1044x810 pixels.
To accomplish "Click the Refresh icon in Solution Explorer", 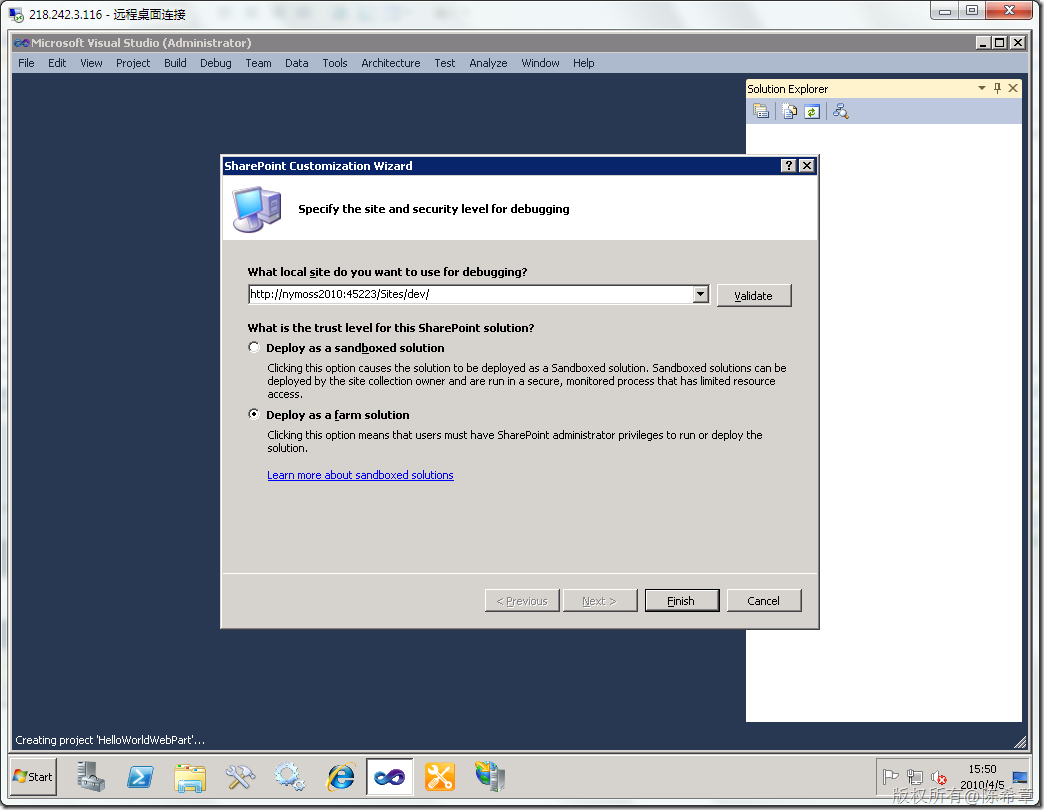I will click(x=812, y=111).
